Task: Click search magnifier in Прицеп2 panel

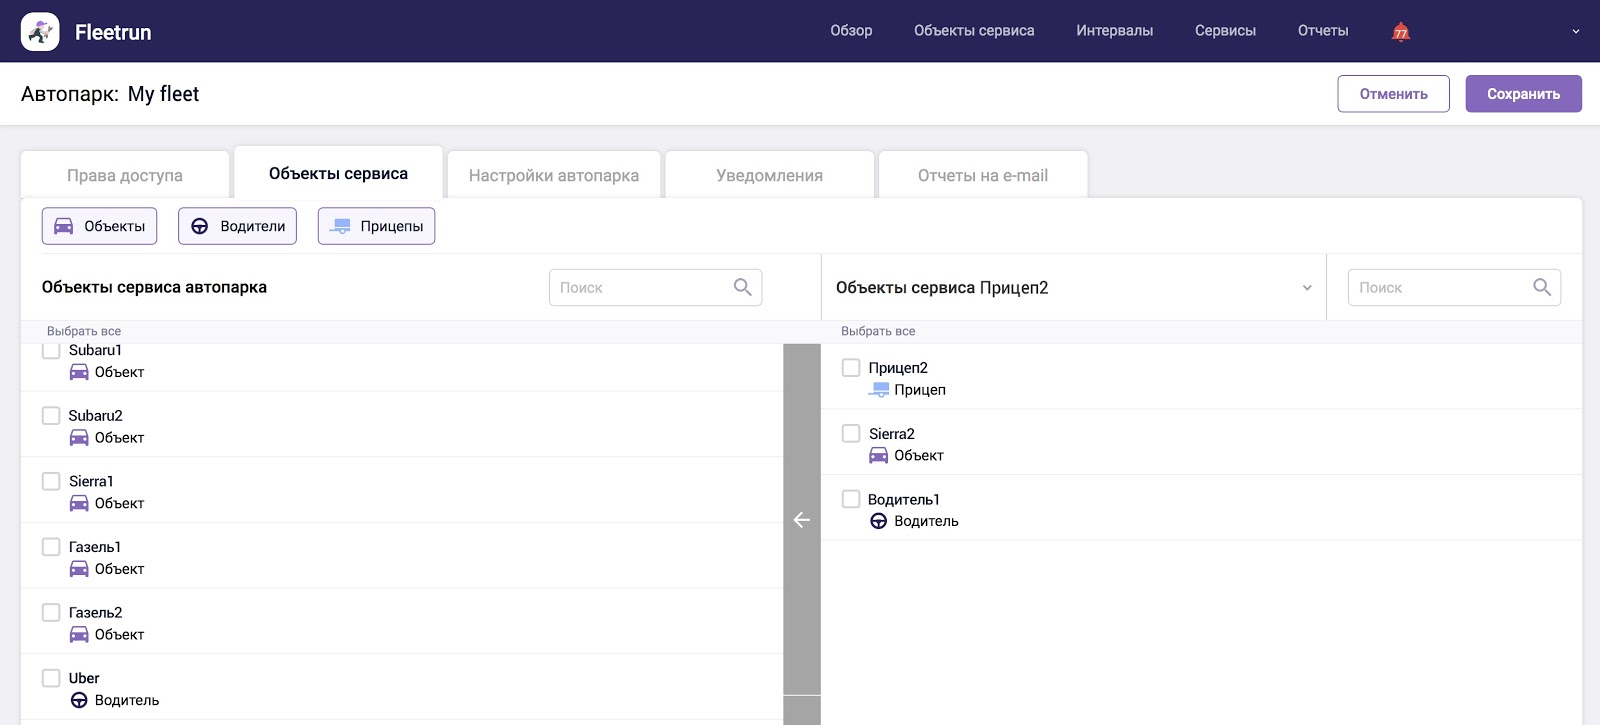Action: tap(1541, 288)
